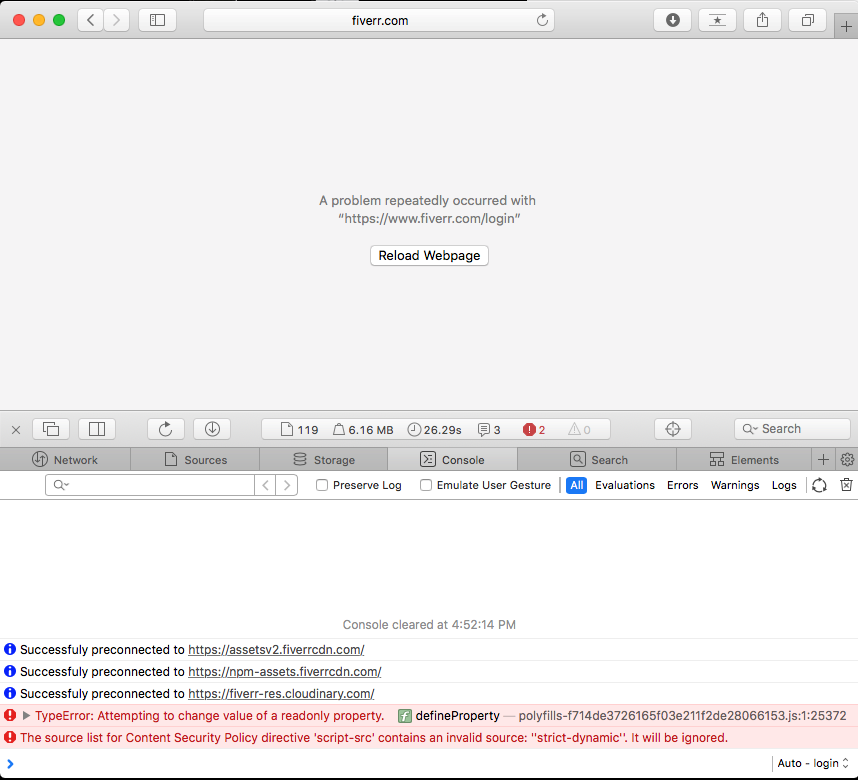Select the TypeError readonly property message
Viewport: 858px width, 780px height.
click(210, 715)
